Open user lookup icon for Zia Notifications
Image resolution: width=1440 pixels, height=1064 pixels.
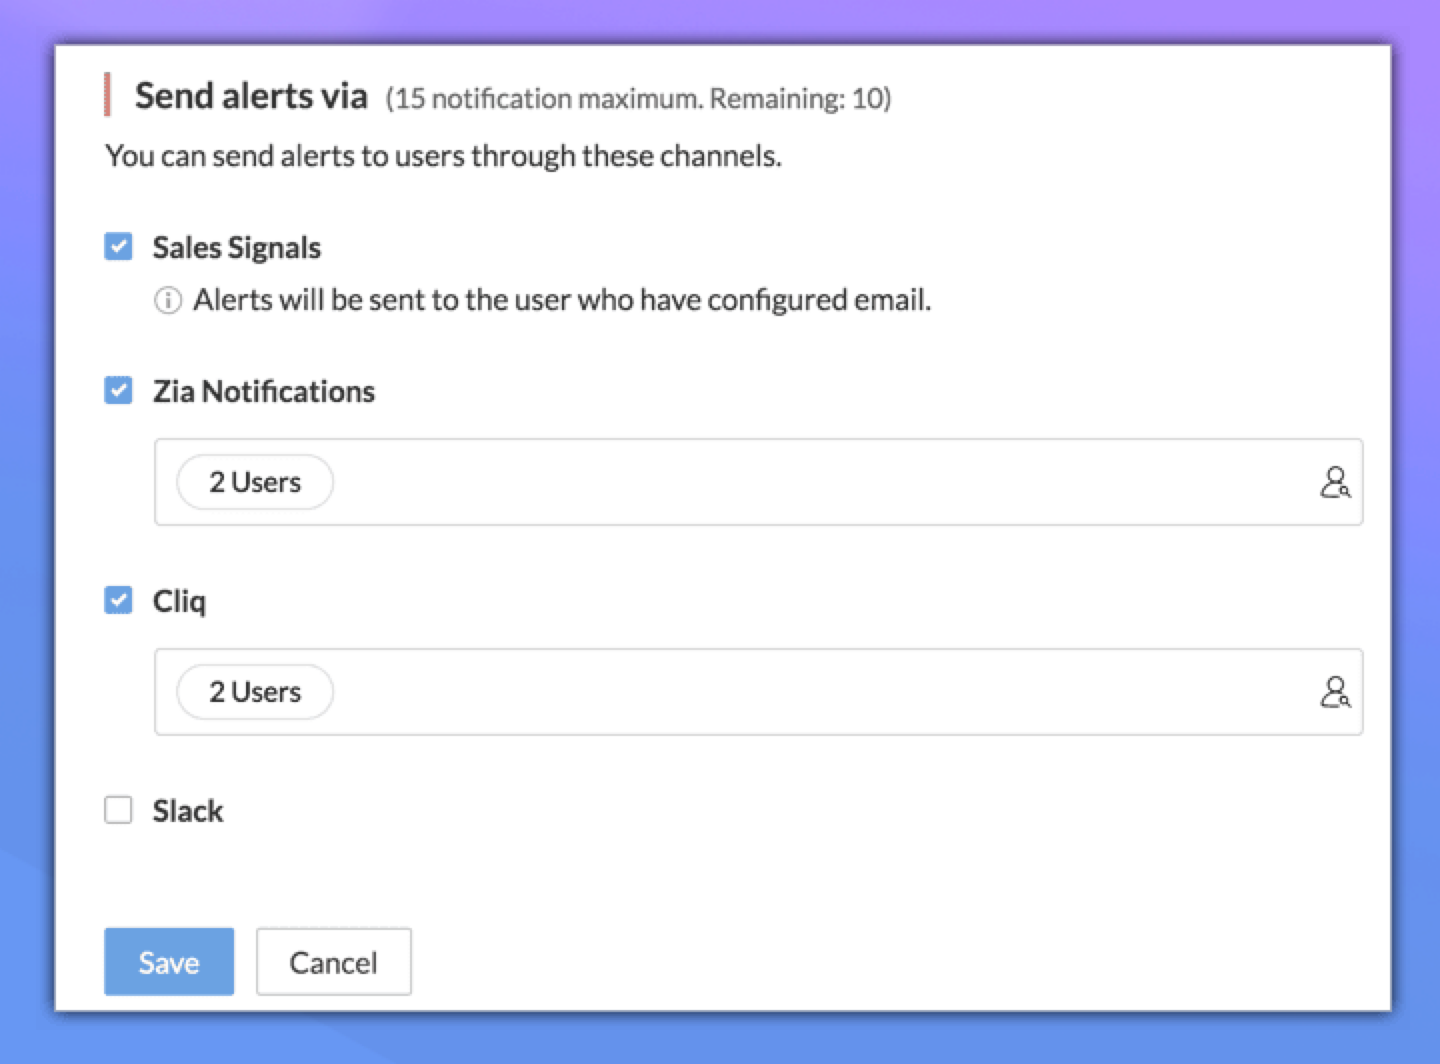coord(1334,482)
